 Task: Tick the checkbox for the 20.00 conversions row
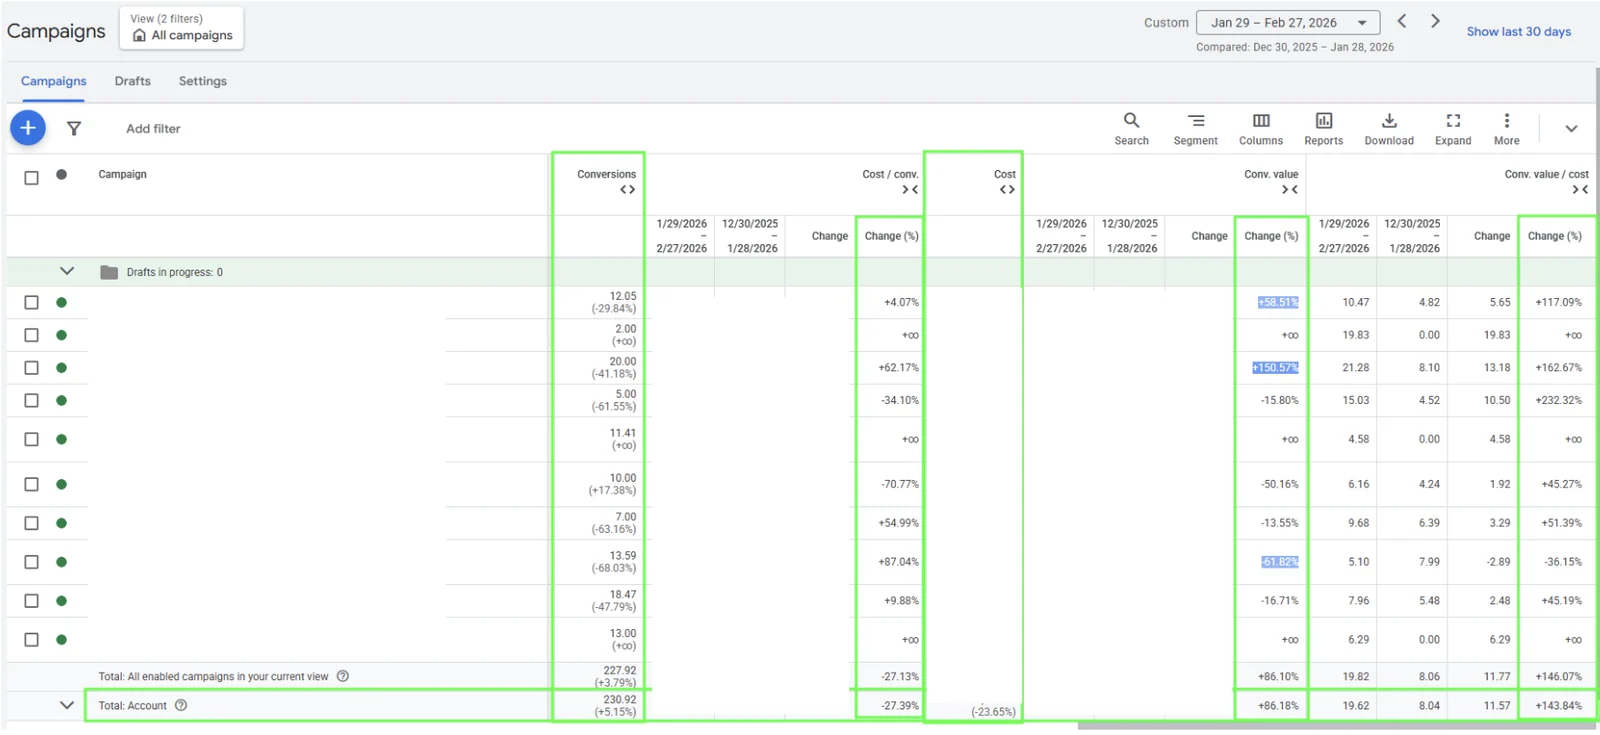[x=32, y=368]
